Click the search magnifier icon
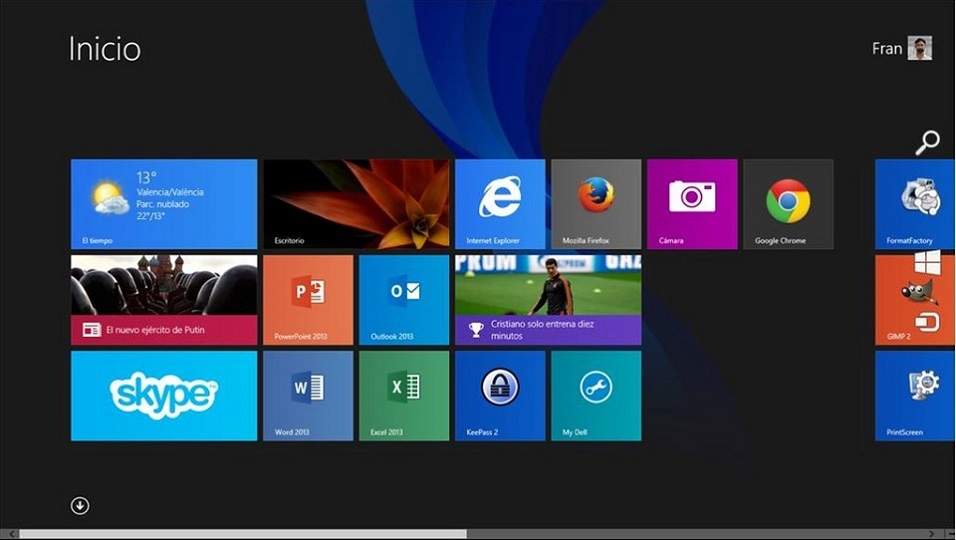956x540 pixels. click(927, 143)
